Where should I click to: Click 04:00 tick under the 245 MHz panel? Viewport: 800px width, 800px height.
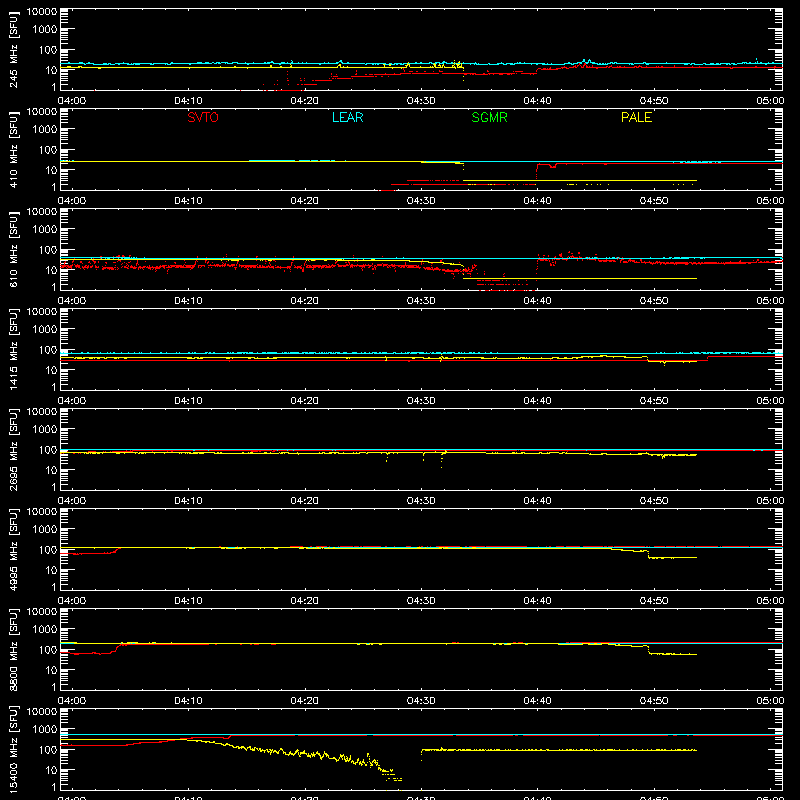[72, 101]
